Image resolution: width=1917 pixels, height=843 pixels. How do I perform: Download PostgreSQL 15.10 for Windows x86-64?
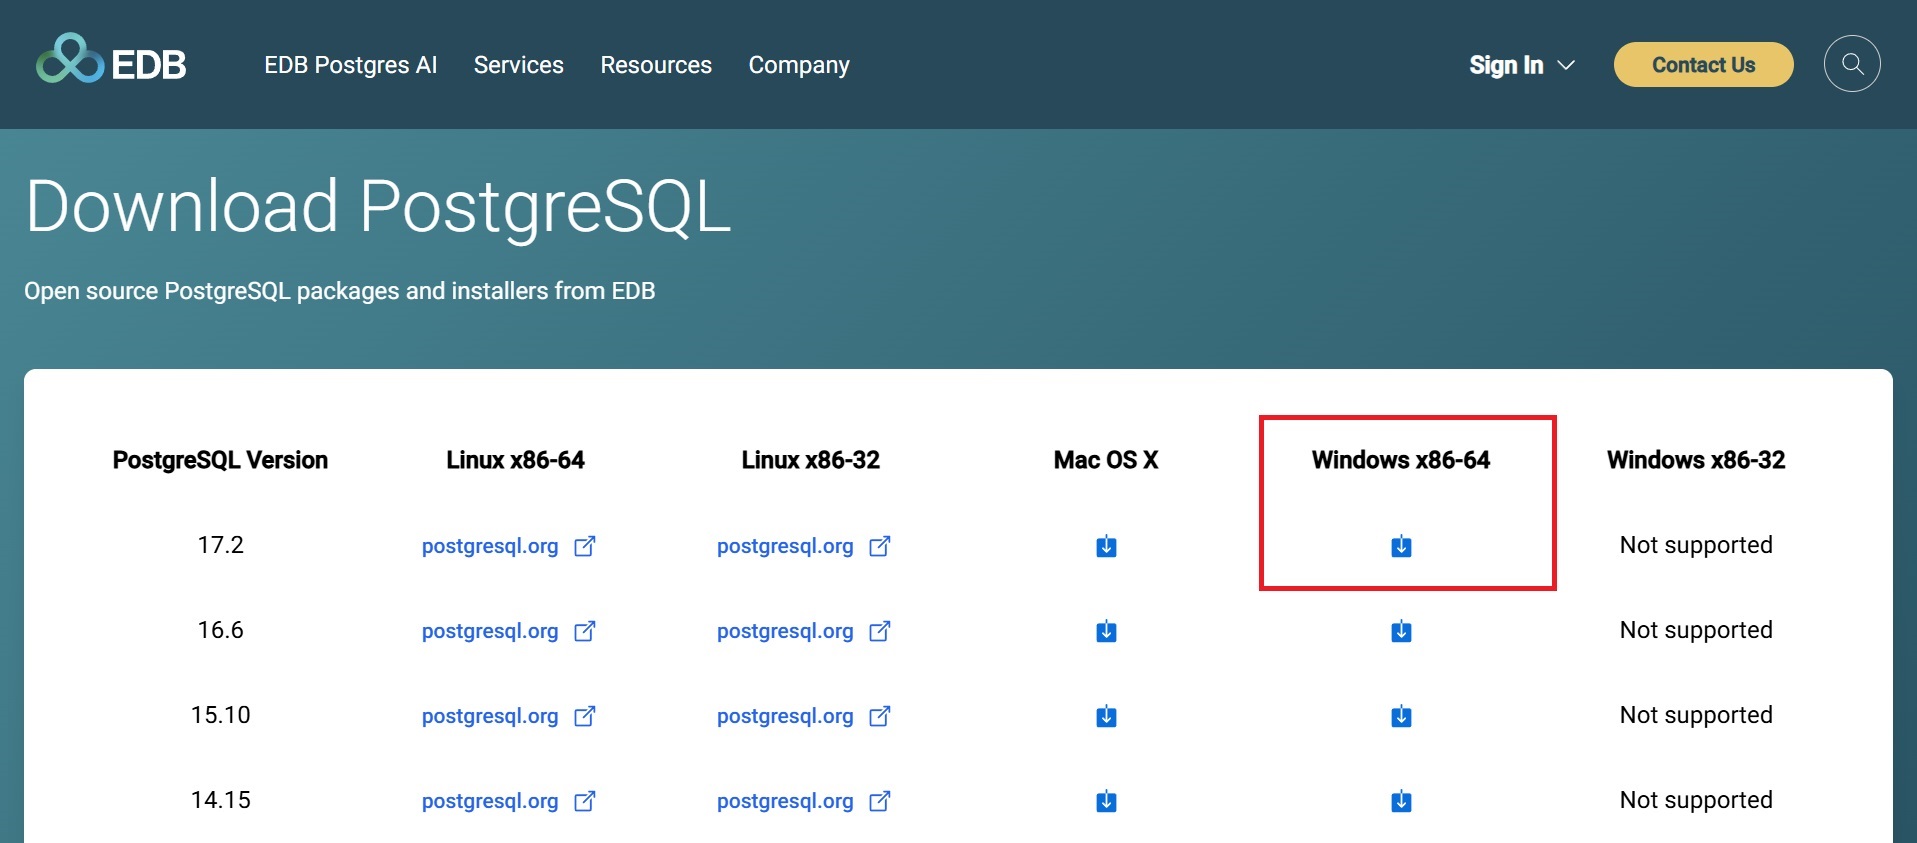[x=1401, y=716]
